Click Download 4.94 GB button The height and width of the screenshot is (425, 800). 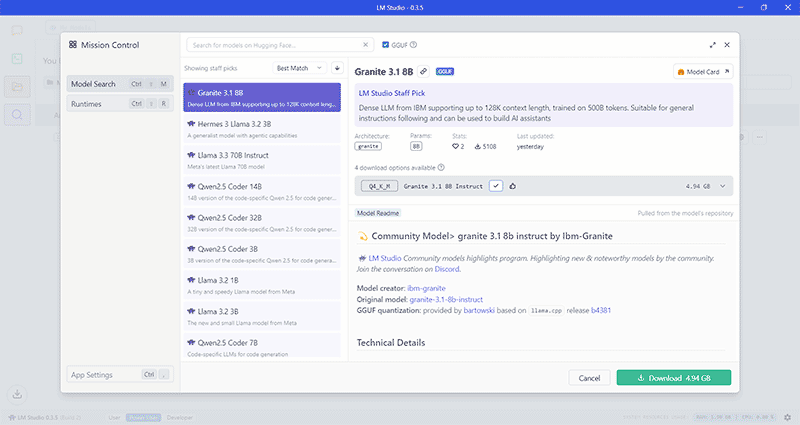tap(673, 378)
